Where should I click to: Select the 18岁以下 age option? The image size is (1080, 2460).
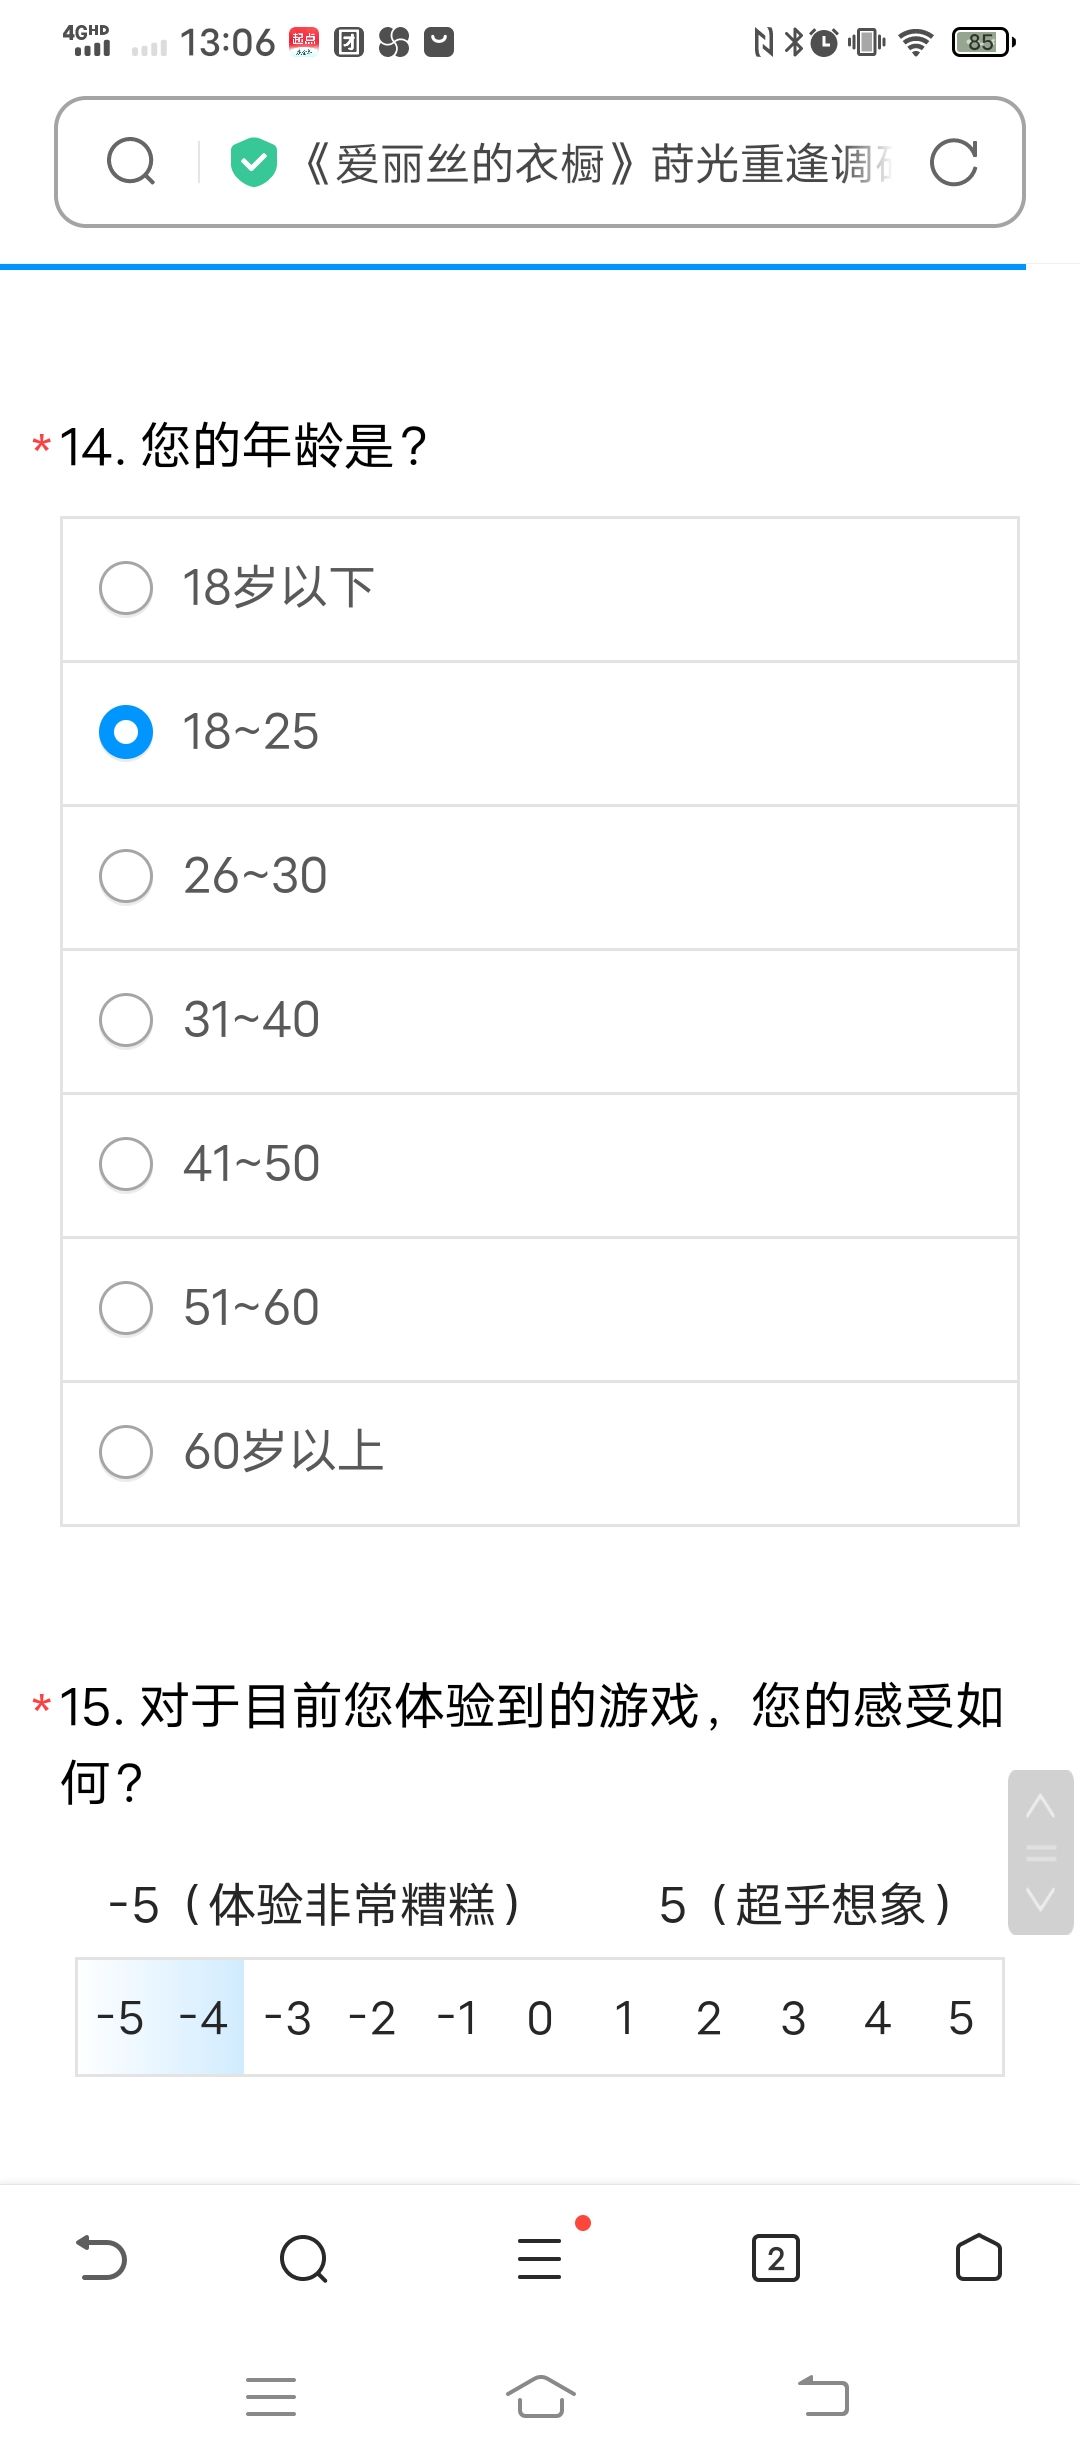click(540, 589)
